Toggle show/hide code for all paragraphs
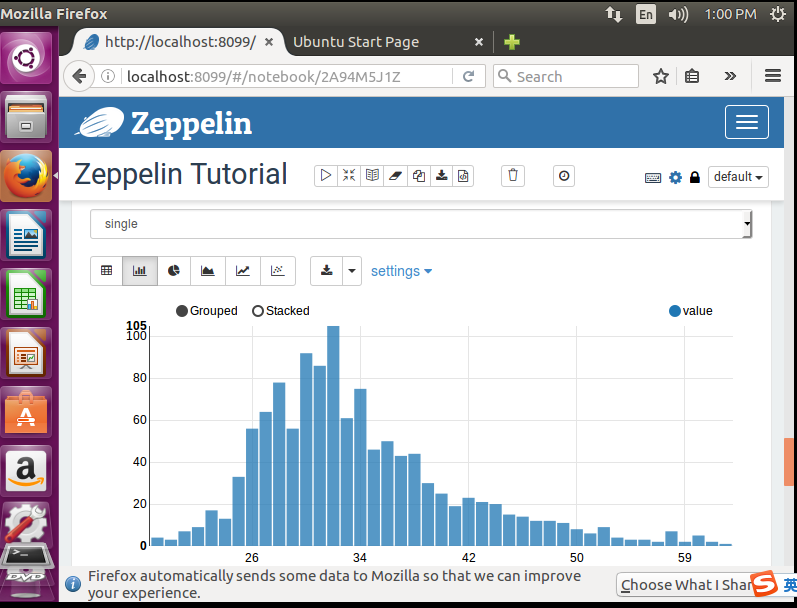This screenshot has height=608, width=797. tap(349, 176)
